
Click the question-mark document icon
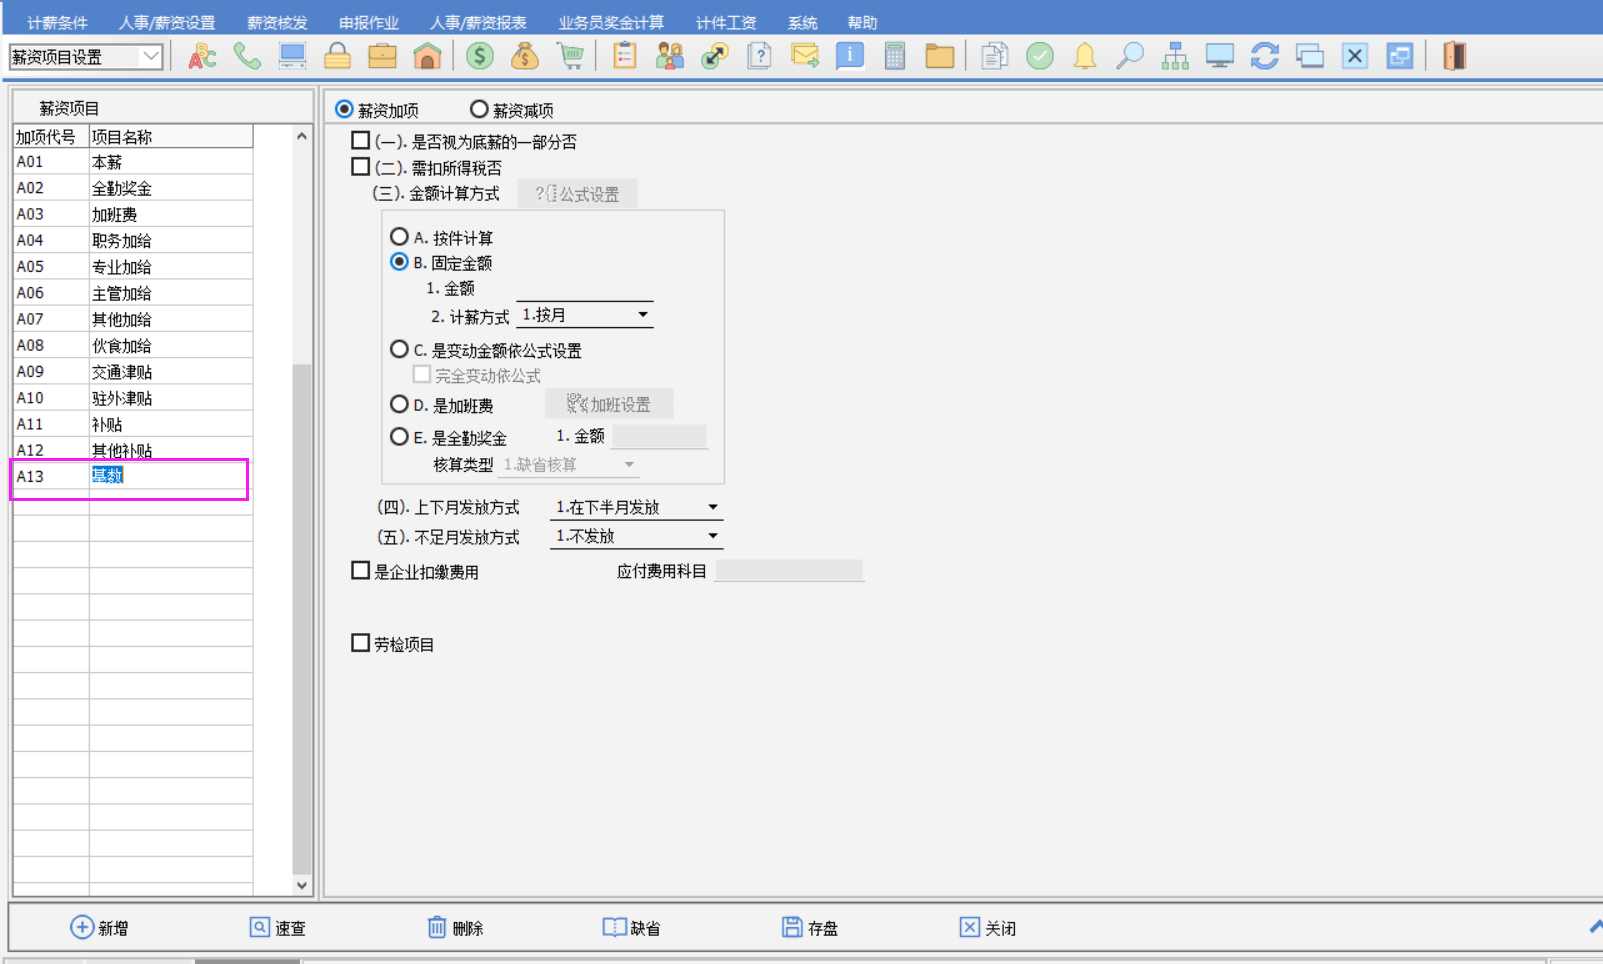(x=760, y=56)
